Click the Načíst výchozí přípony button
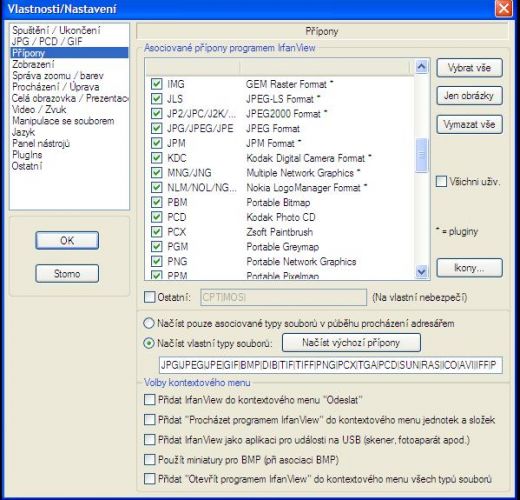Screen dimensions: 520x500 click(x=351, y=343)
